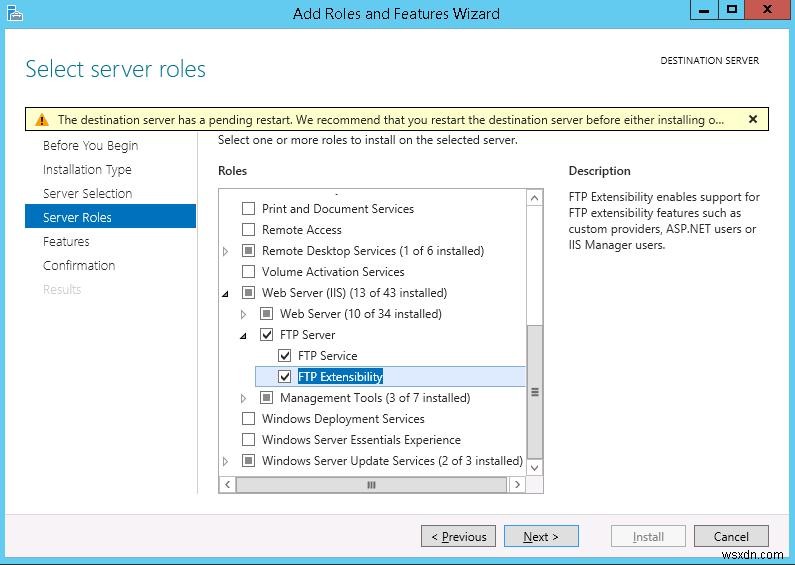Collapse Web Server (IIS) node

click(226, 293)
